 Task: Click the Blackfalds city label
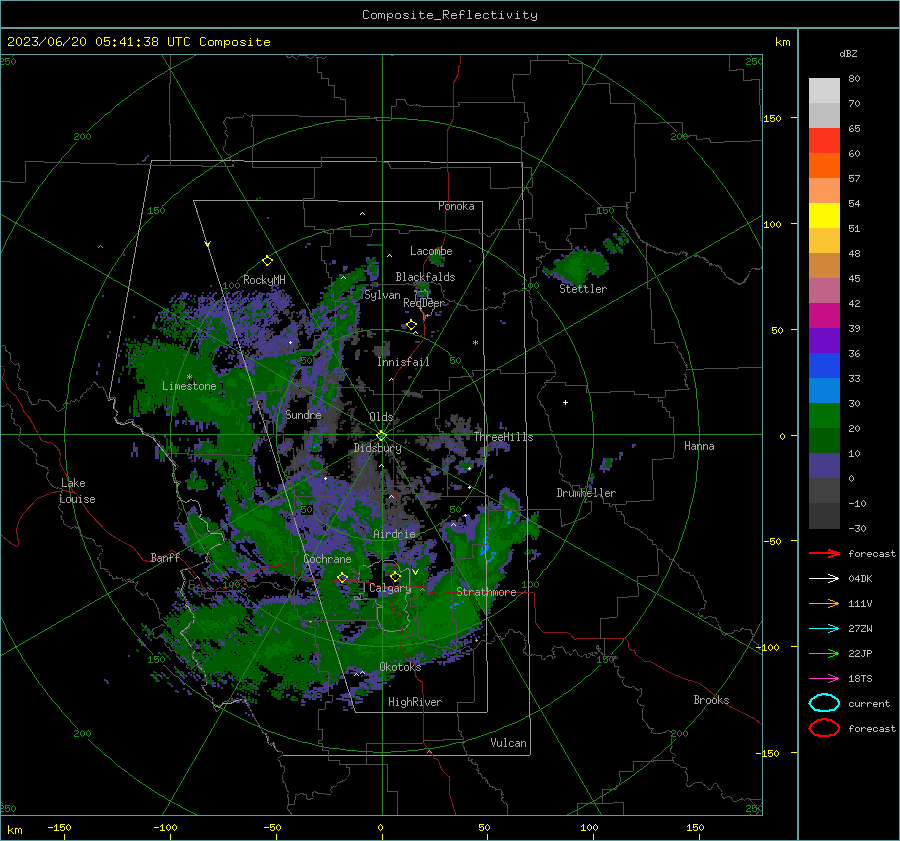point(425,277)
